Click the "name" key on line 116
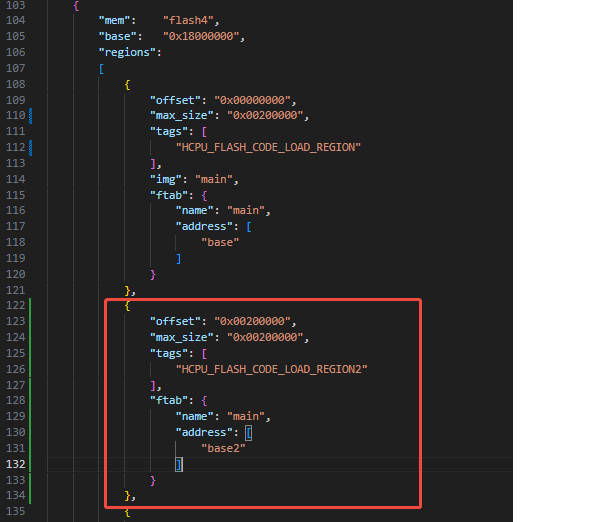This screenshot has width=592, height=522. click(194, 211)
